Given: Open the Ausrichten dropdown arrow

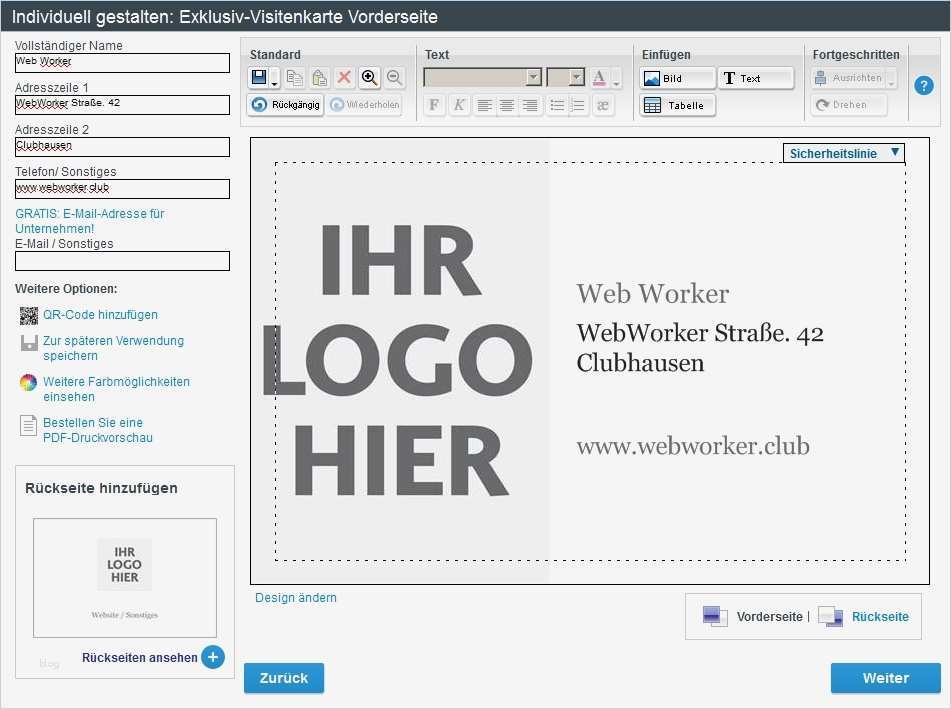Looking at the screenshot, I should (x=891, y=78).
